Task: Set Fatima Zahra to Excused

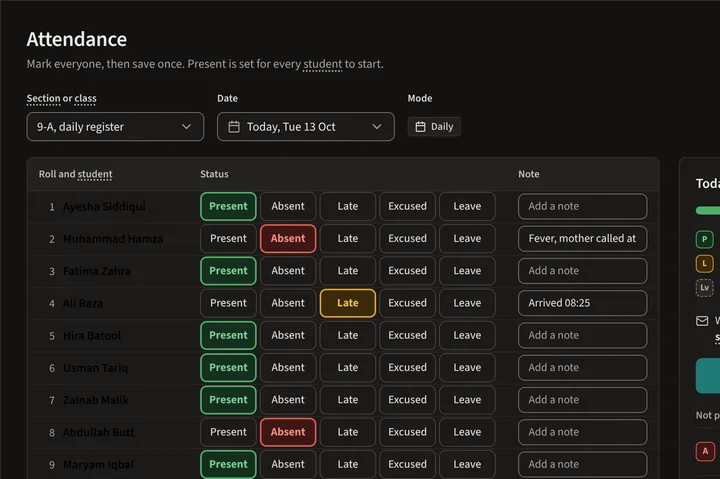Action: 407,271
